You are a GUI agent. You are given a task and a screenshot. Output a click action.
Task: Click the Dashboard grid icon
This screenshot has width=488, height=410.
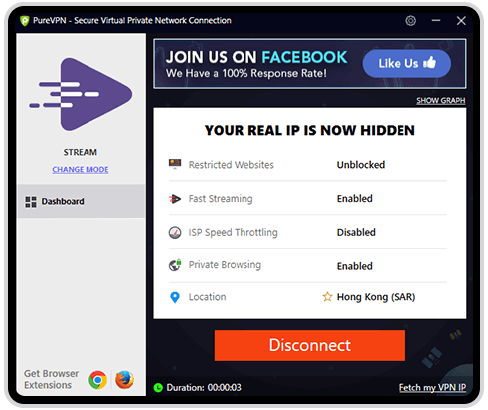(31, 202)
